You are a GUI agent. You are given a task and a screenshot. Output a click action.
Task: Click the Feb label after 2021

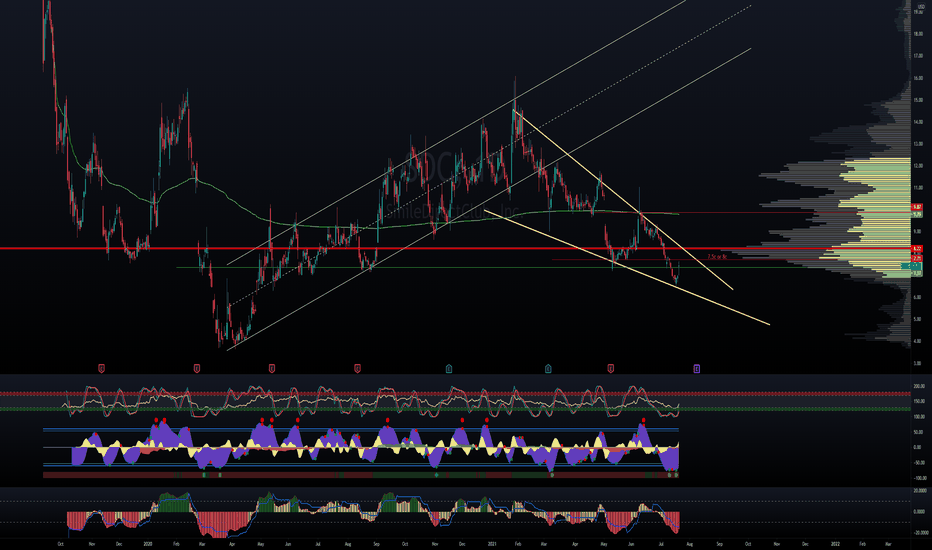point(518,544)
